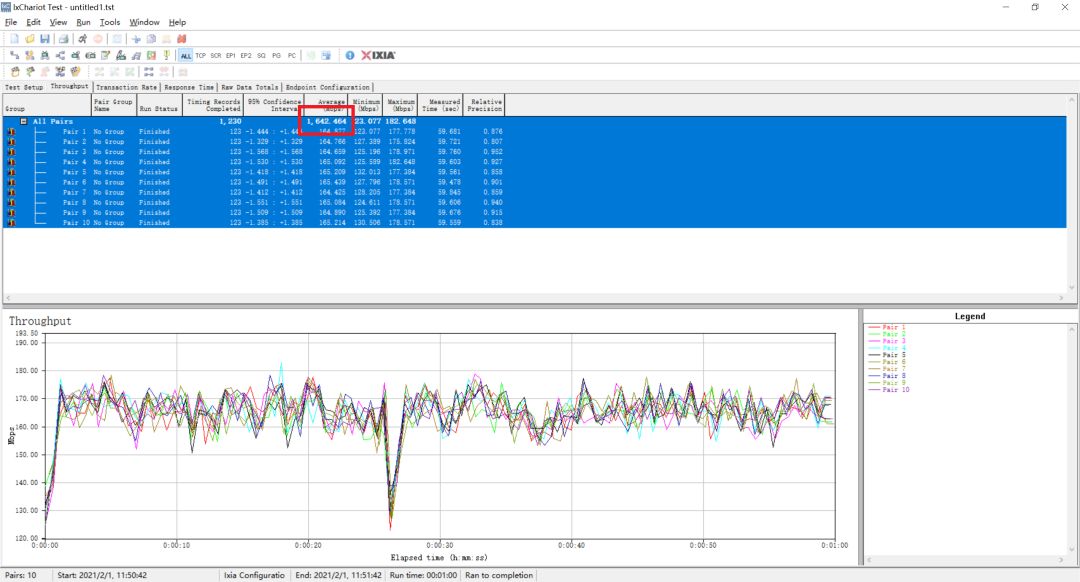Switch to the Raw Data Totals tab
Viewport: 1080px width, 582px height.
pos(249,87)
